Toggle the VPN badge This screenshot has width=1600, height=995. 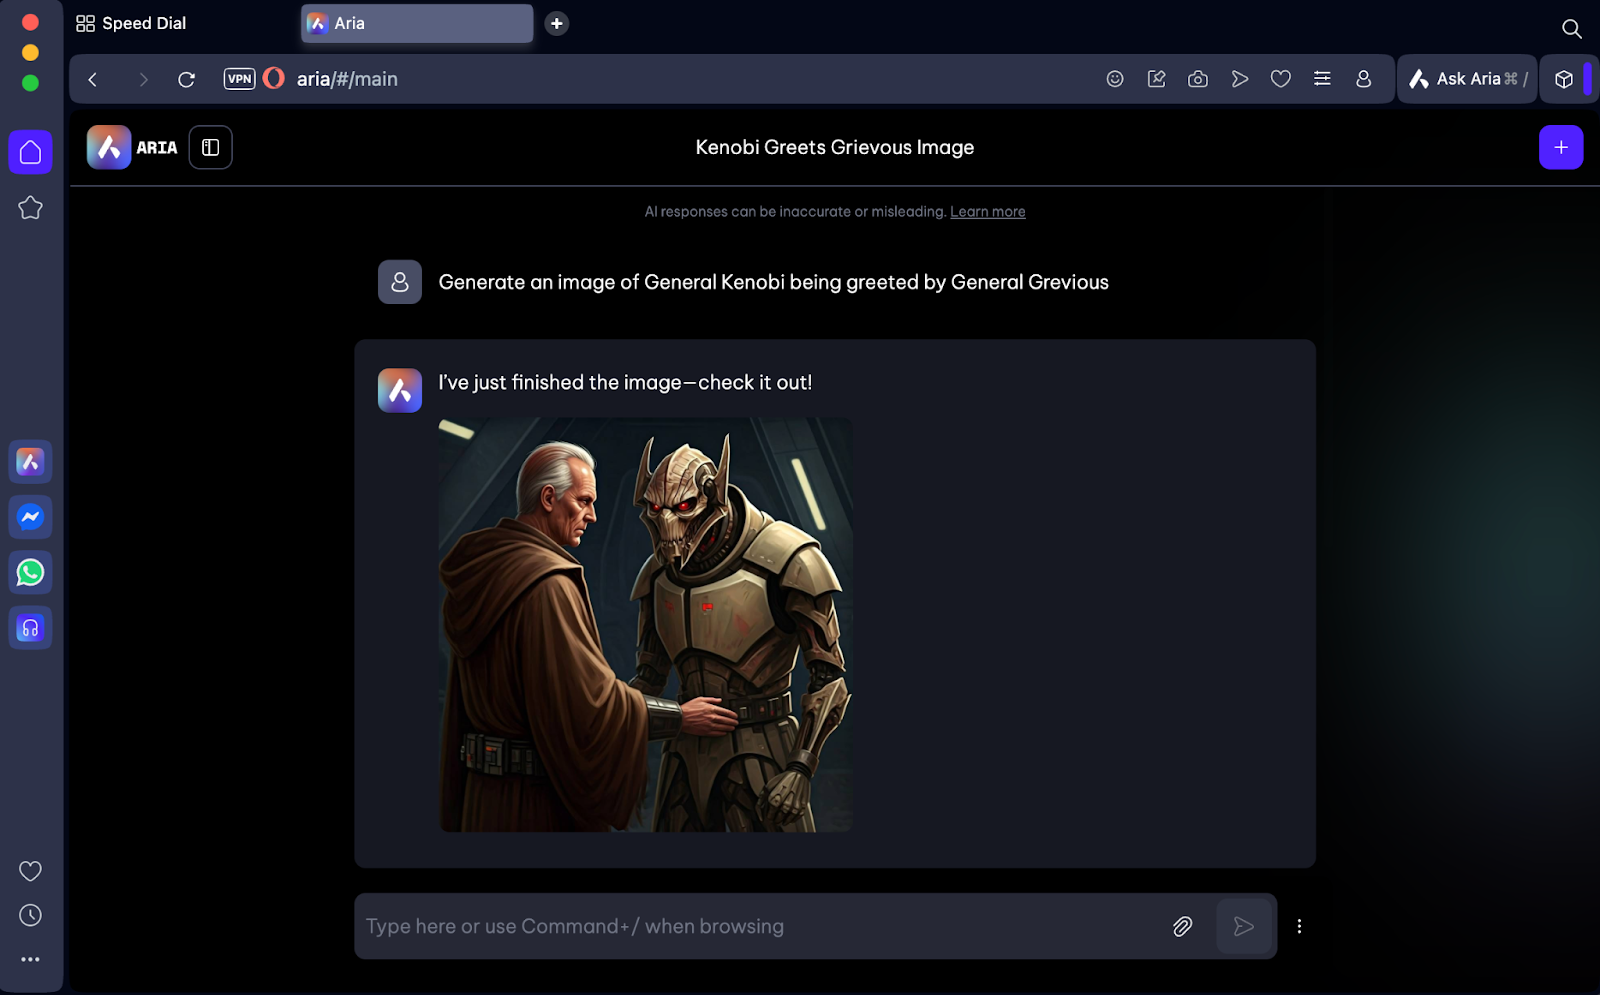[240, 79]
